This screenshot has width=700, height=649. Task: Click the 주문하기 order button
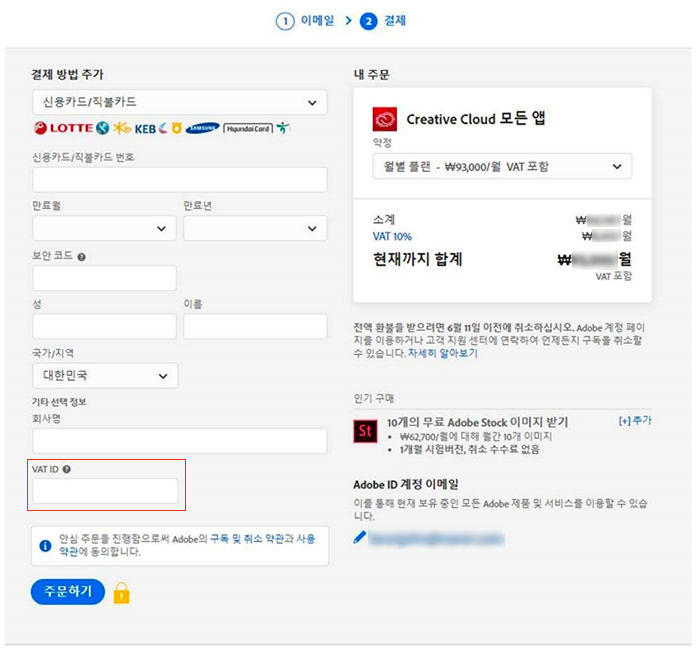coord(68,592)
